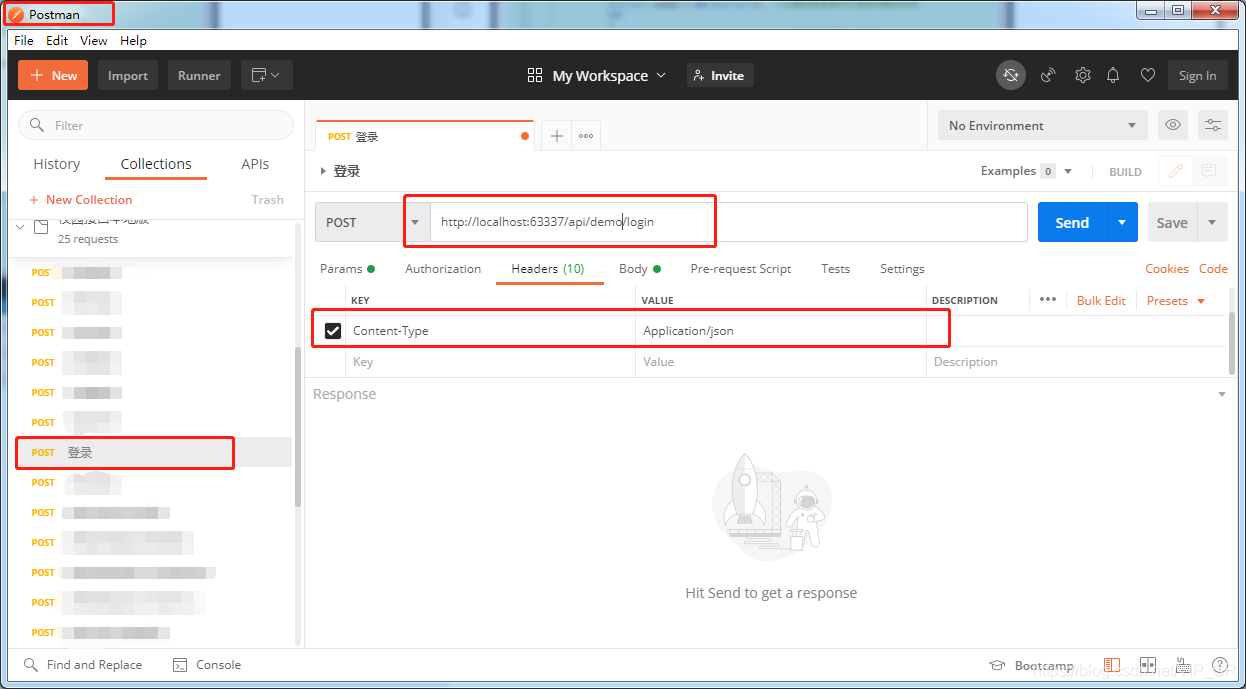
Task: Open Settings gear in the header
Action: pyautogui.click(x=1082, y=75)
